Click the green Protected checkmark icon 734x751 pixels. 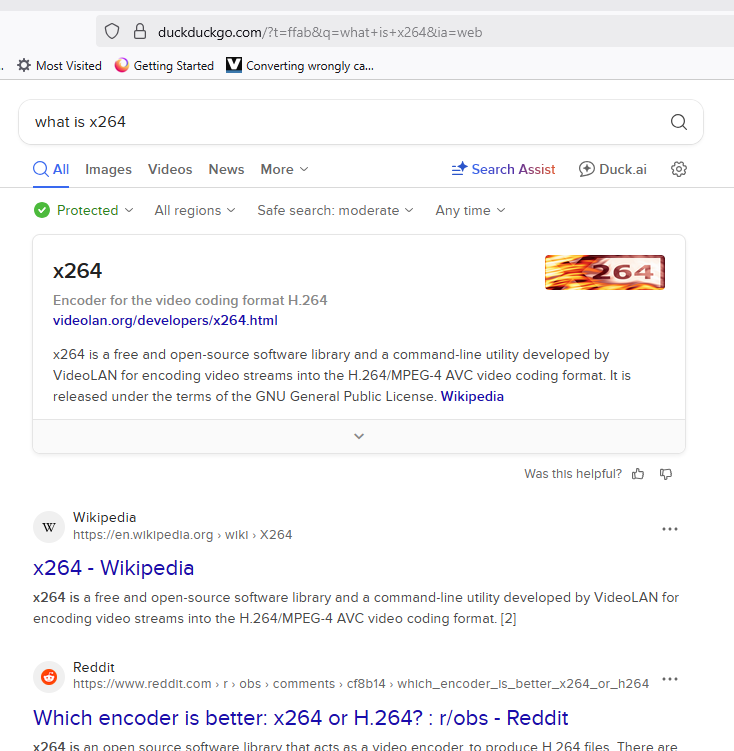(x=42, y=210)
